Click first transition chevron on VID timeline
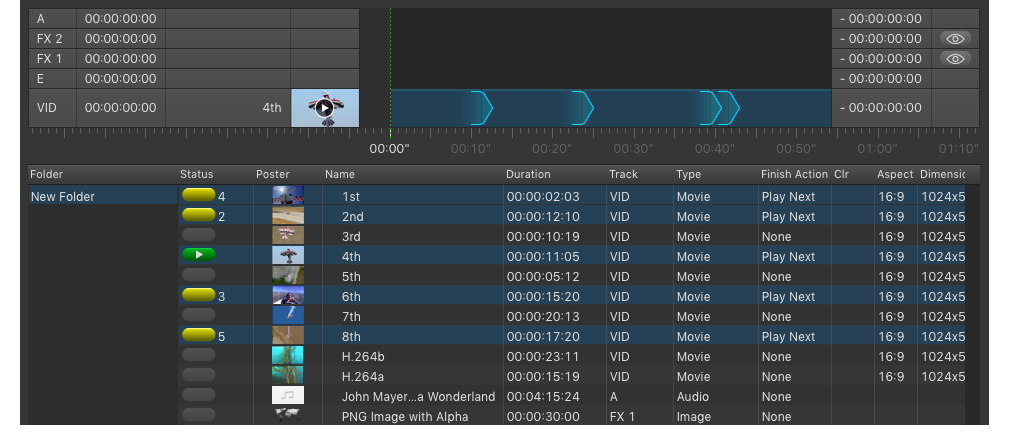This screenshot has height=445, width=1009. pos(481,107)
